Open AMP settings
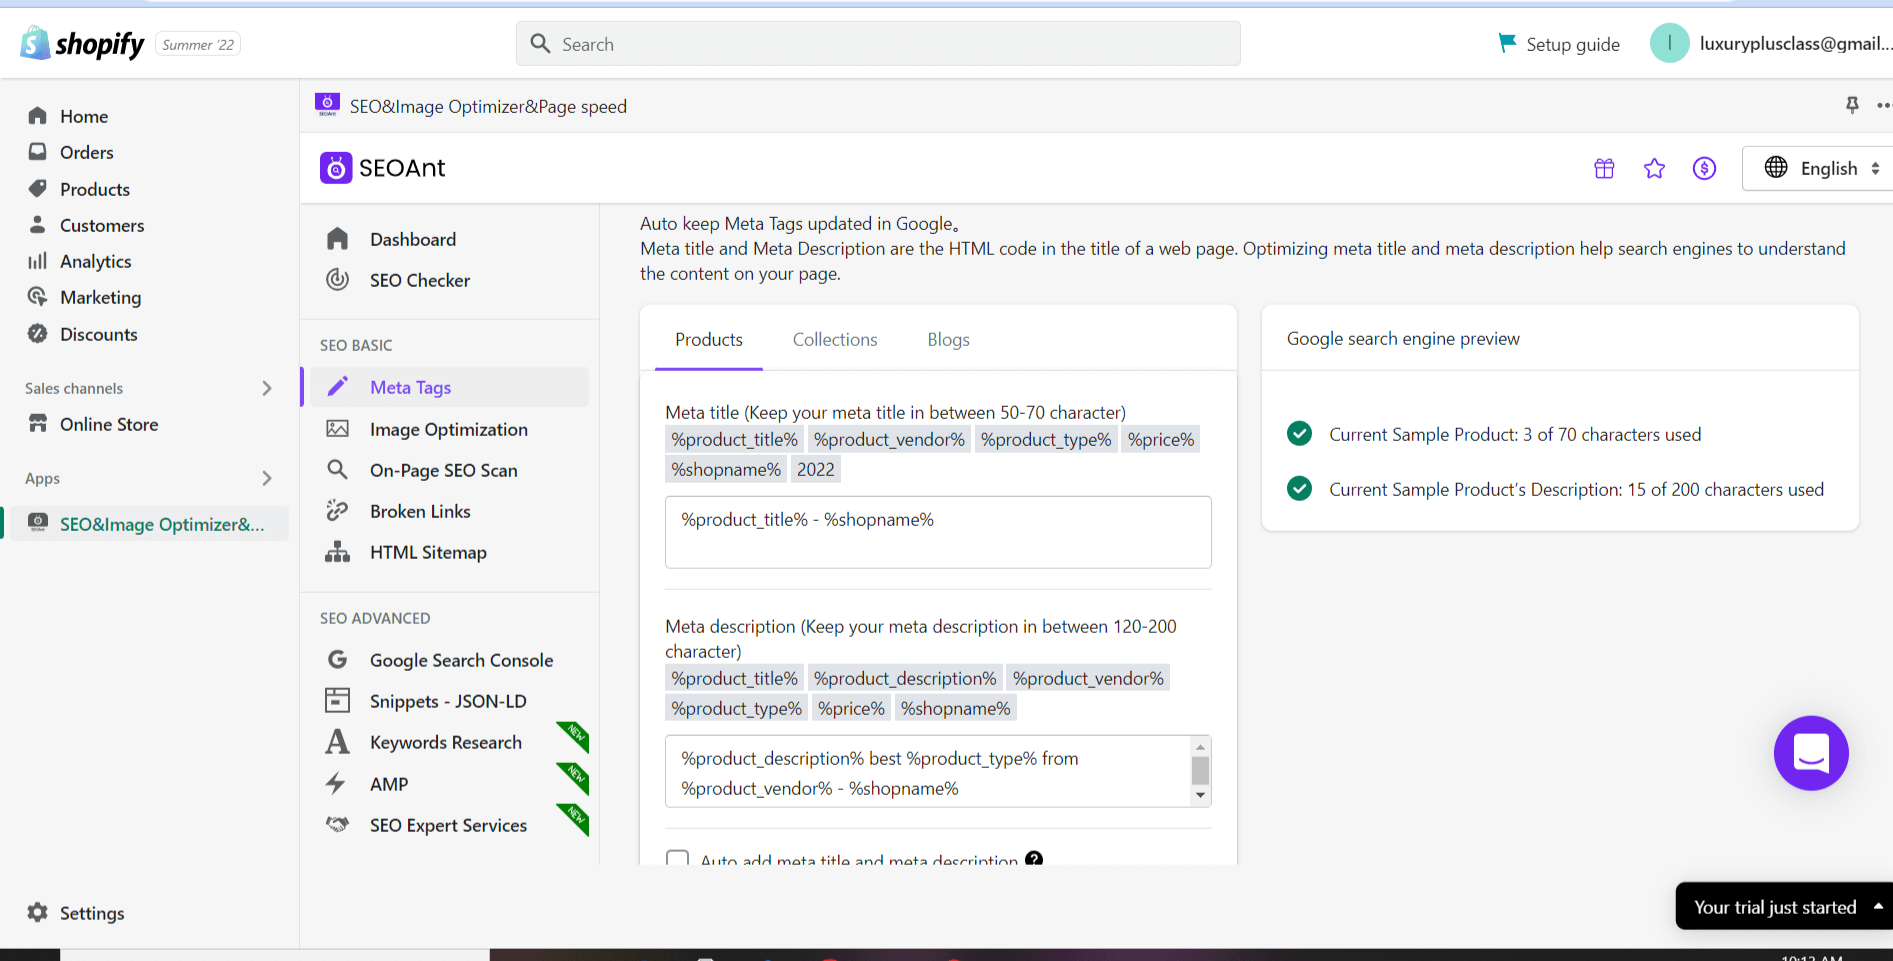 pyautogui.click(x=388, y=784)
